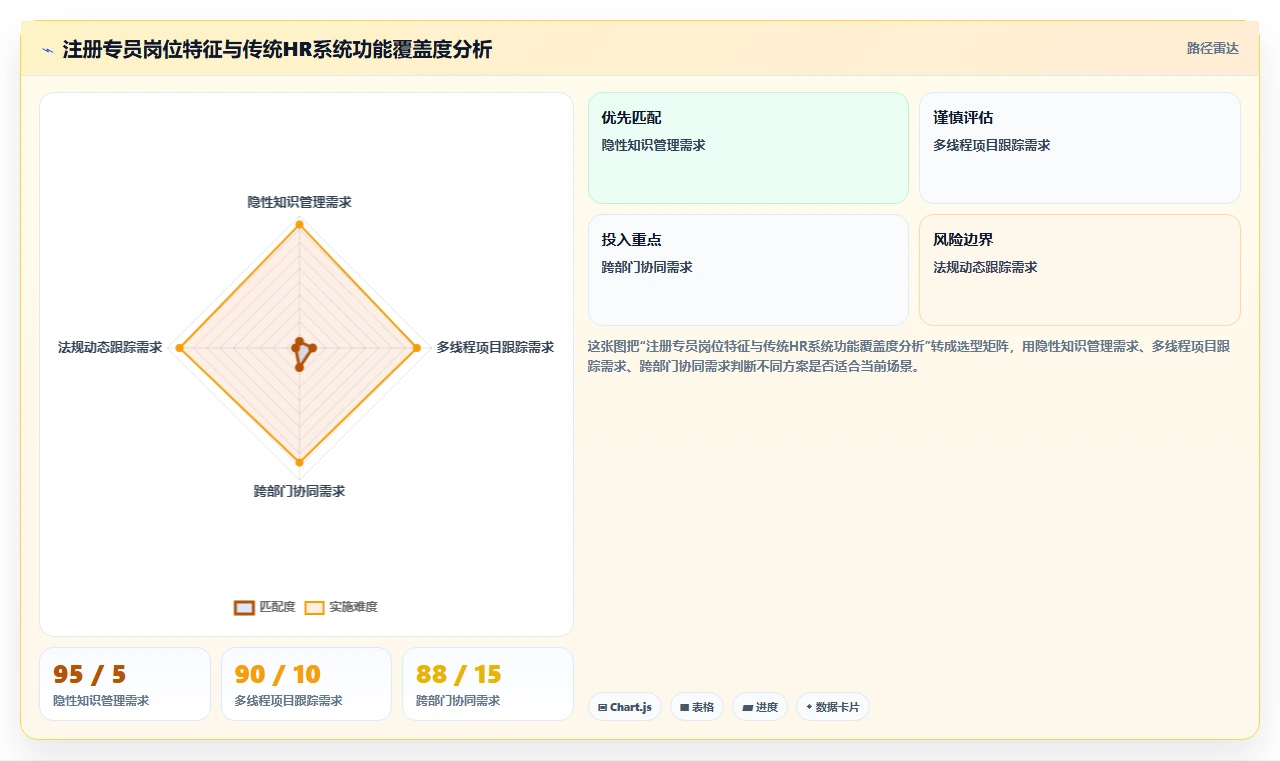Image resolution: width=1280 pixels, height=761 pixels.
Task: Open the 风险边界 card
Action: (x=1080, y=270)
